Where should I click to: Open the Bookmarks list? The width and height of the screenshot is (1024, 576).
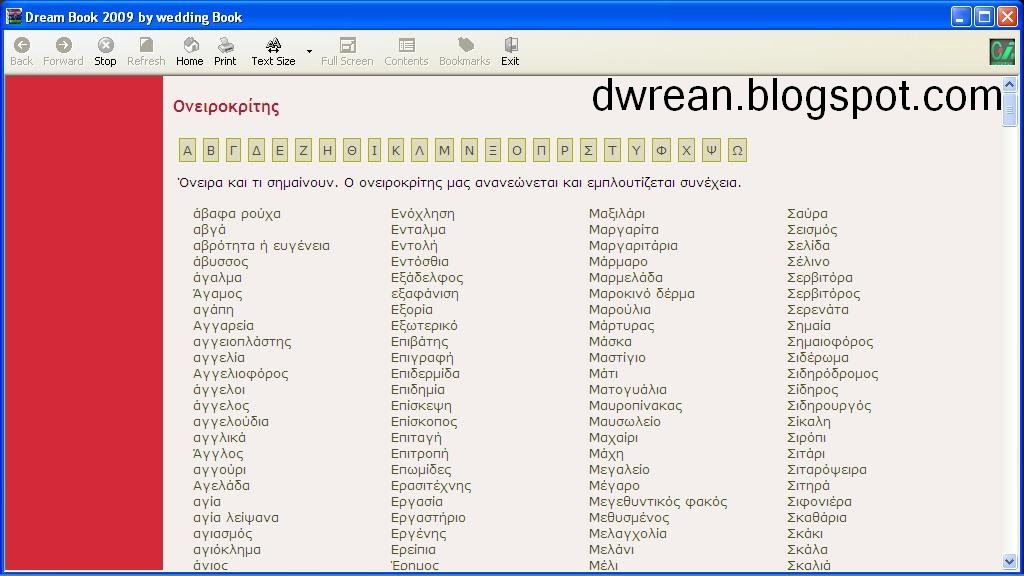click(x=464, y=47)
